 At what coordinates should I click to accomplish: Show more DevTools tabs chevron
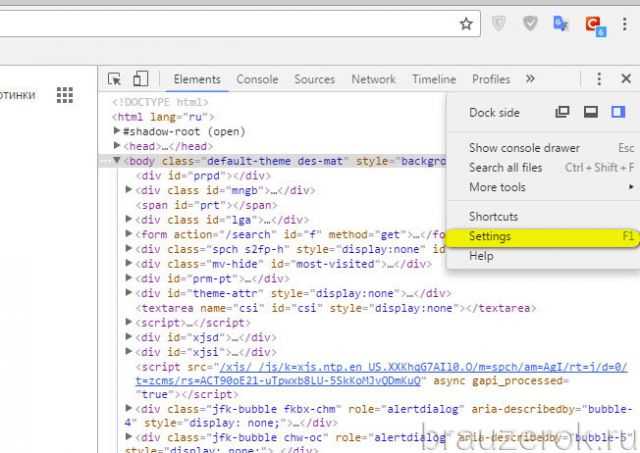[530, 78]
